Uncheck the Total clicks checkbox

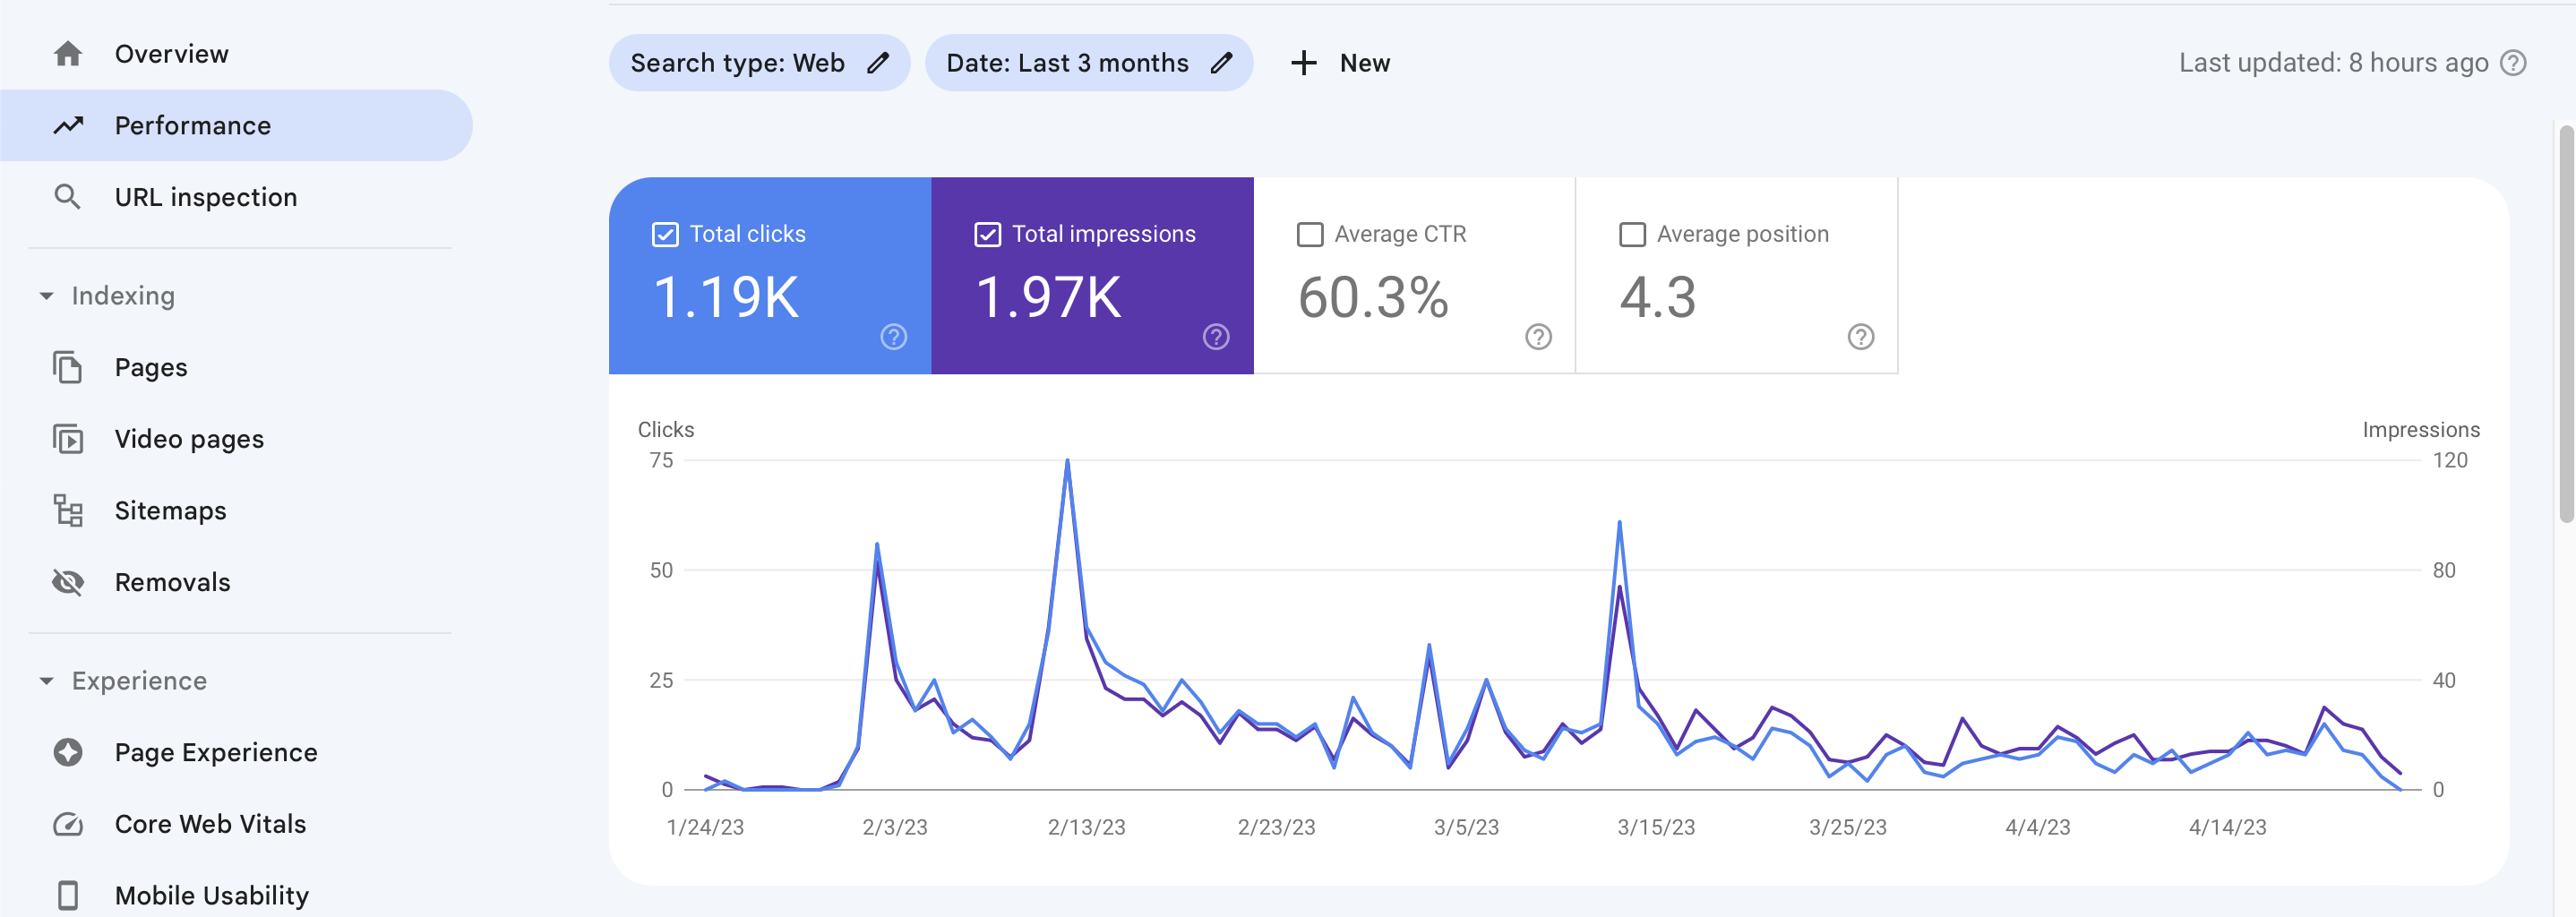pos(665,233)
